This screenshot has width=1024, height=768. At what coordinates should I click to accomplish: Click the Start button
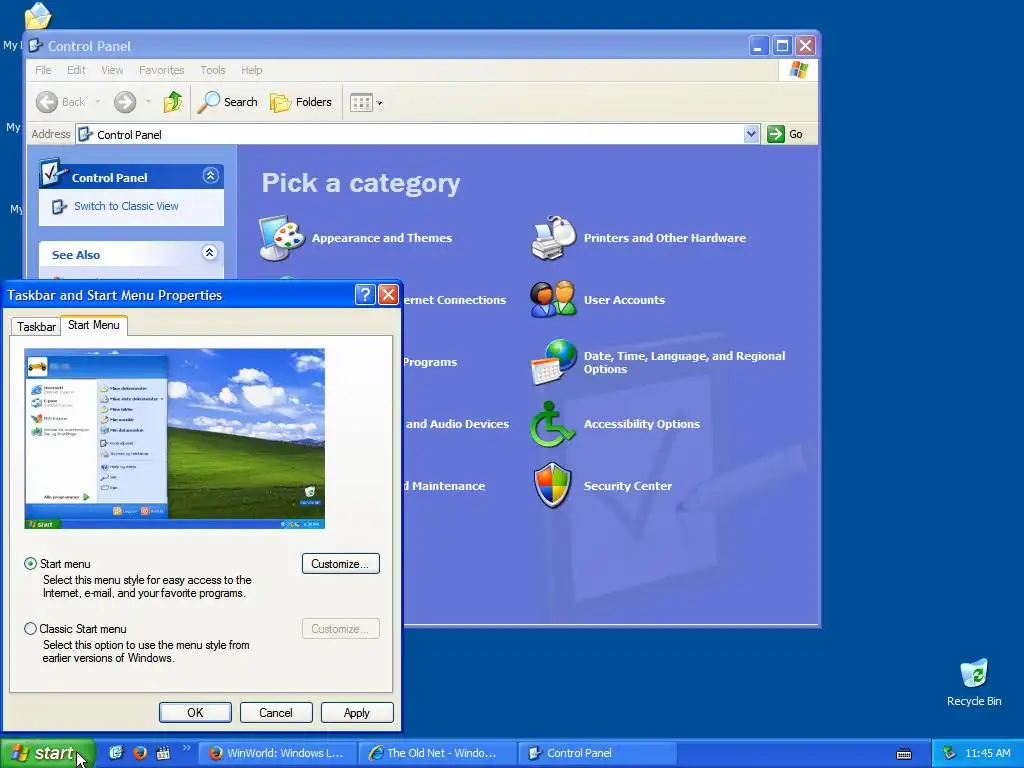point(47,753)
